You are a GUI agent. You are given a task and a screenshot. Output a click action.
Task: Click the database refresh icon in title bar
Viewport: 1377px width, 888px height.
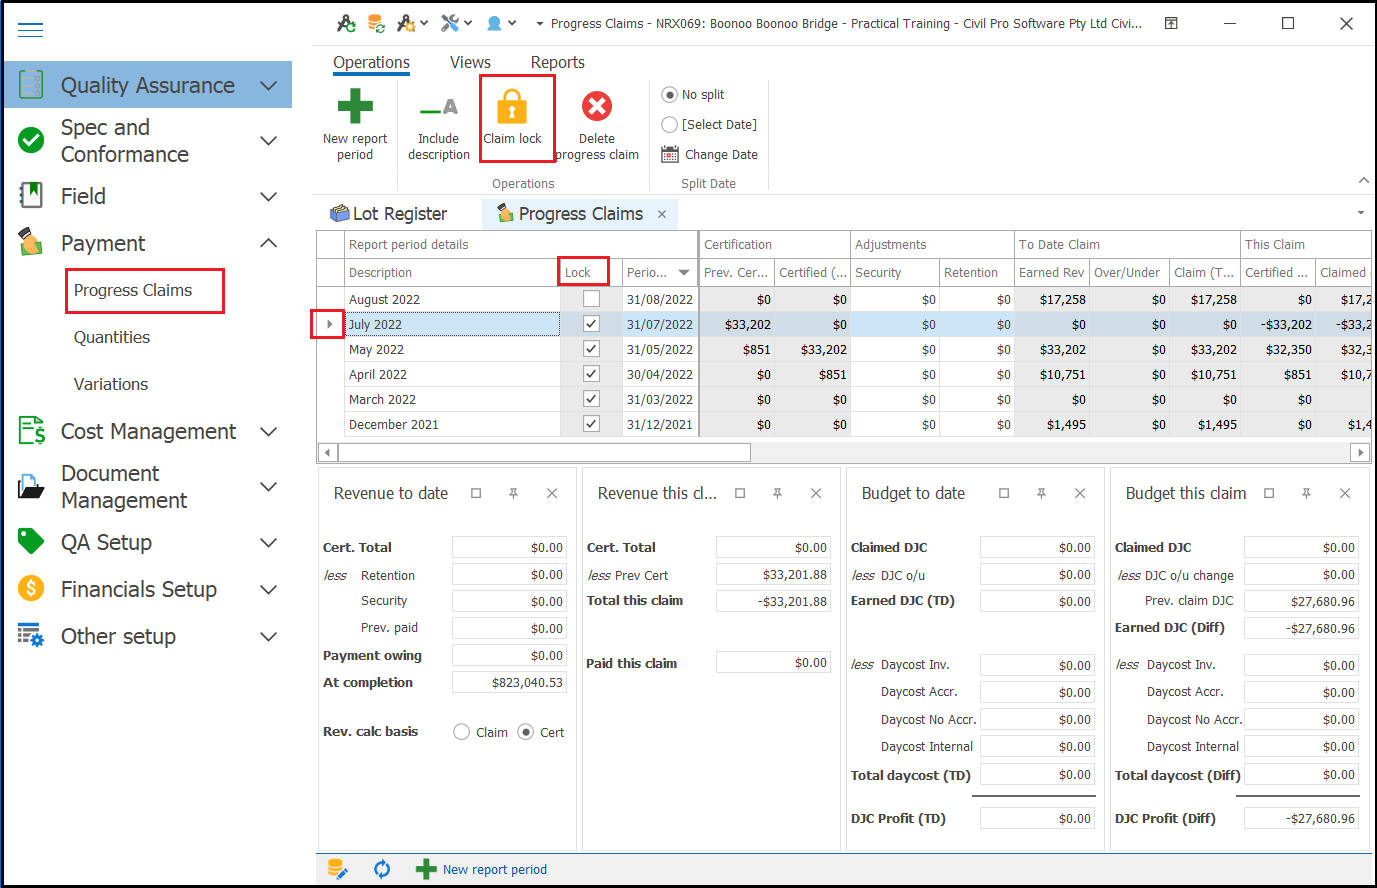click(x=376, y=23)
